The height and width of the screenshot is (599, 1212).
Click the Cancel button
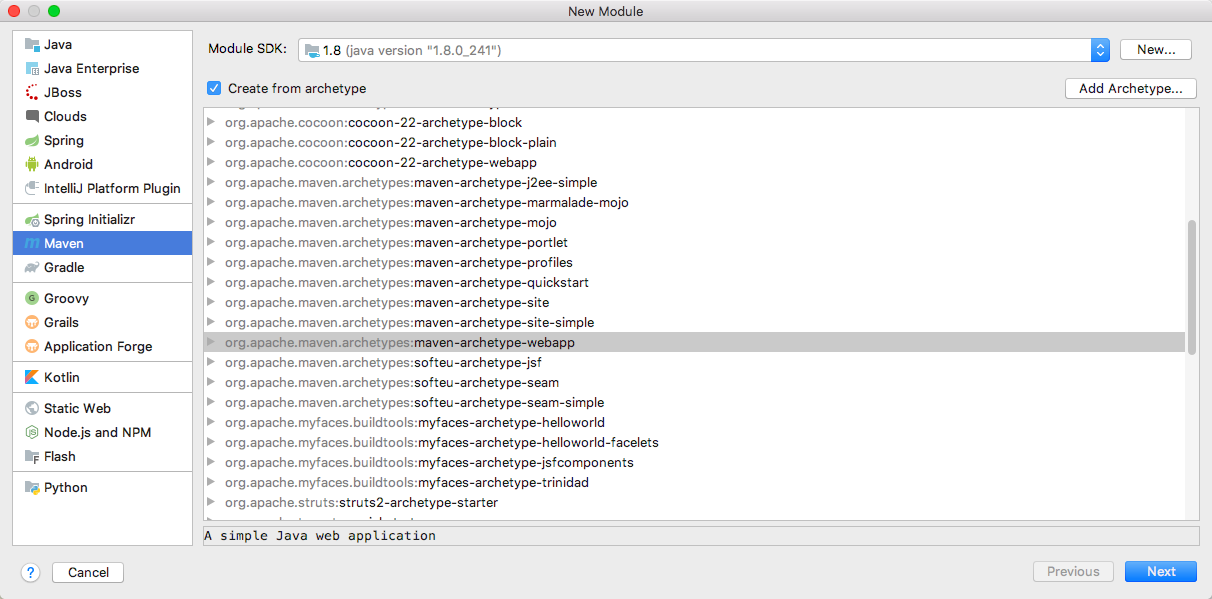pyautogui.click(x=88, y=572)
